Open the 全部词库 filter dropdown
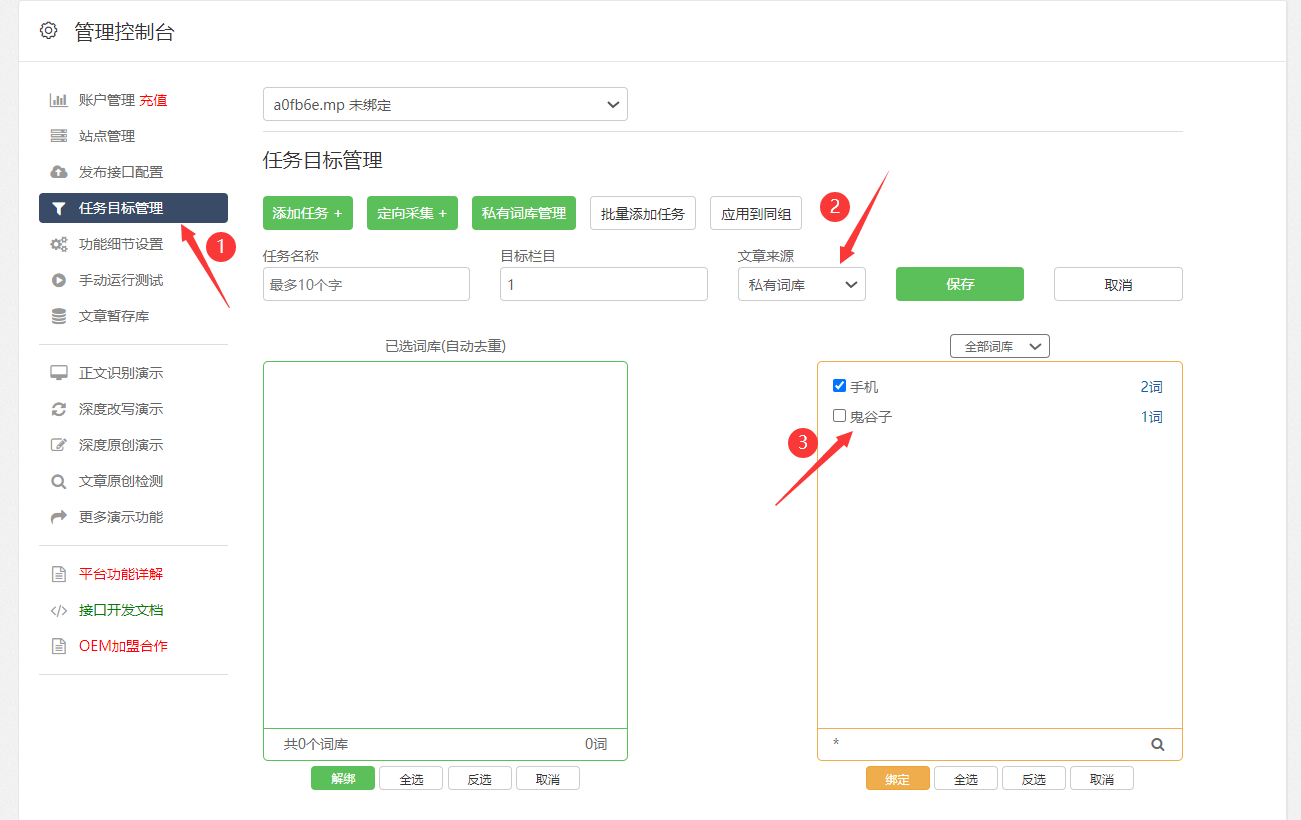The width and height of the screenshot is (1301, 820). pos(999,346)
